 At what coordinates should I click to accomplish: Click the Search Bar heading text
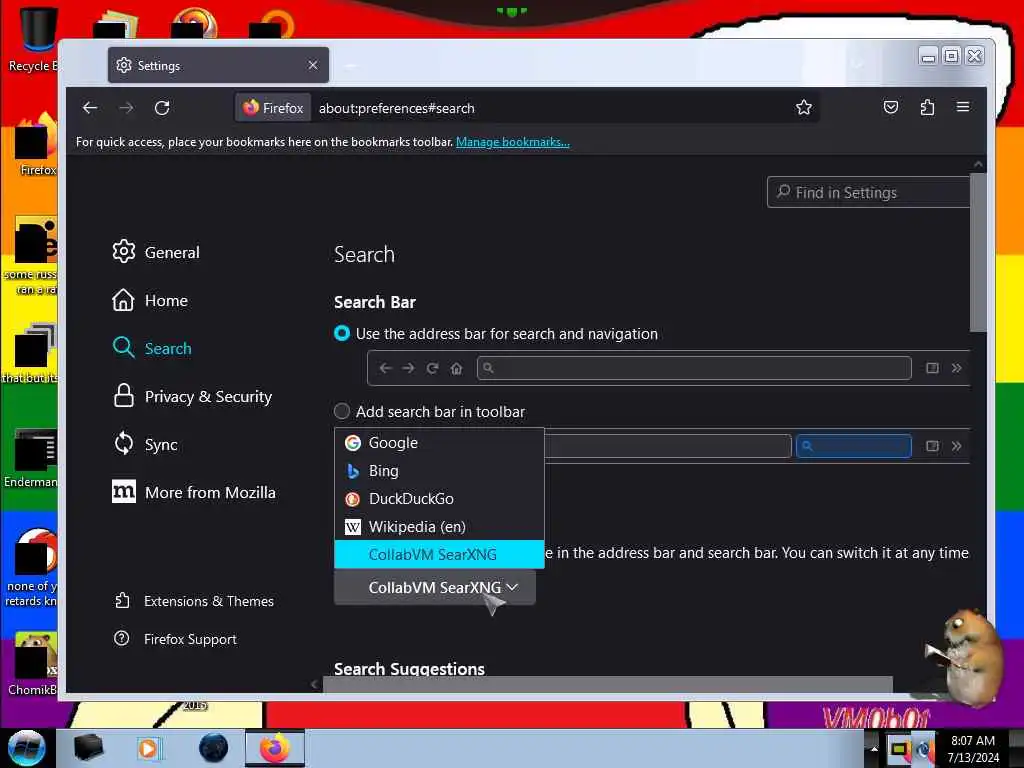(x=375, y=302)
